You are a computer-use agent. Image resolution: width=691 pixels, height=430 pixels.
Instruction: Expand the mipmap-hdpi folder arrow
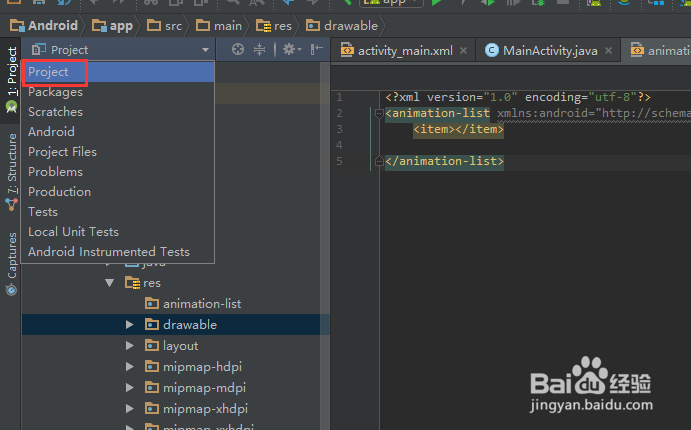(x=130, y=367)
